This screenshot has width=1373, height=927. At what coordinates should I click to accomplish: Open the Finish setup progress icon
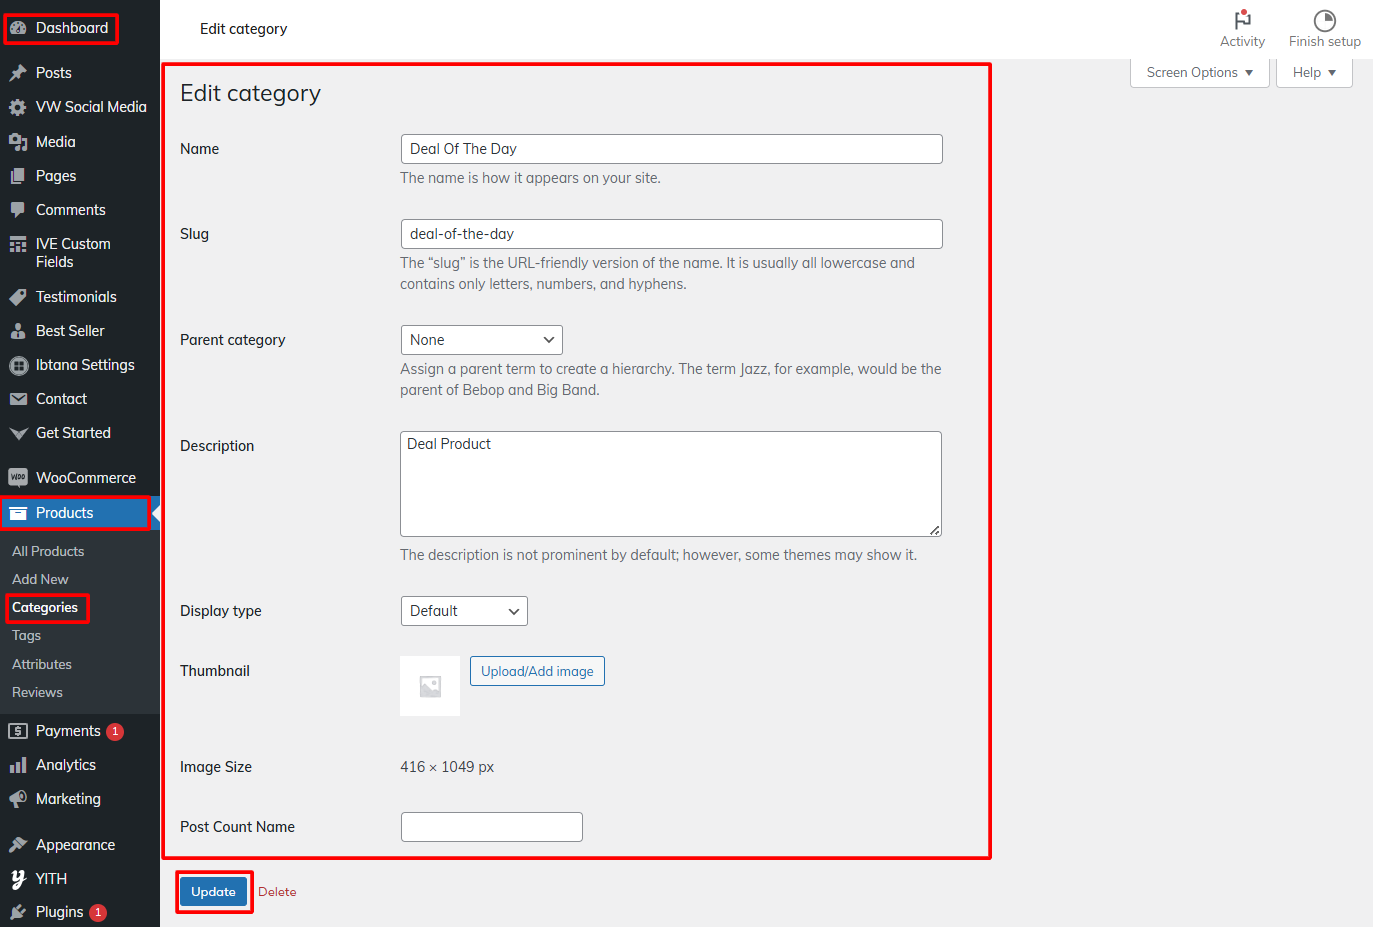(1324, 20)
